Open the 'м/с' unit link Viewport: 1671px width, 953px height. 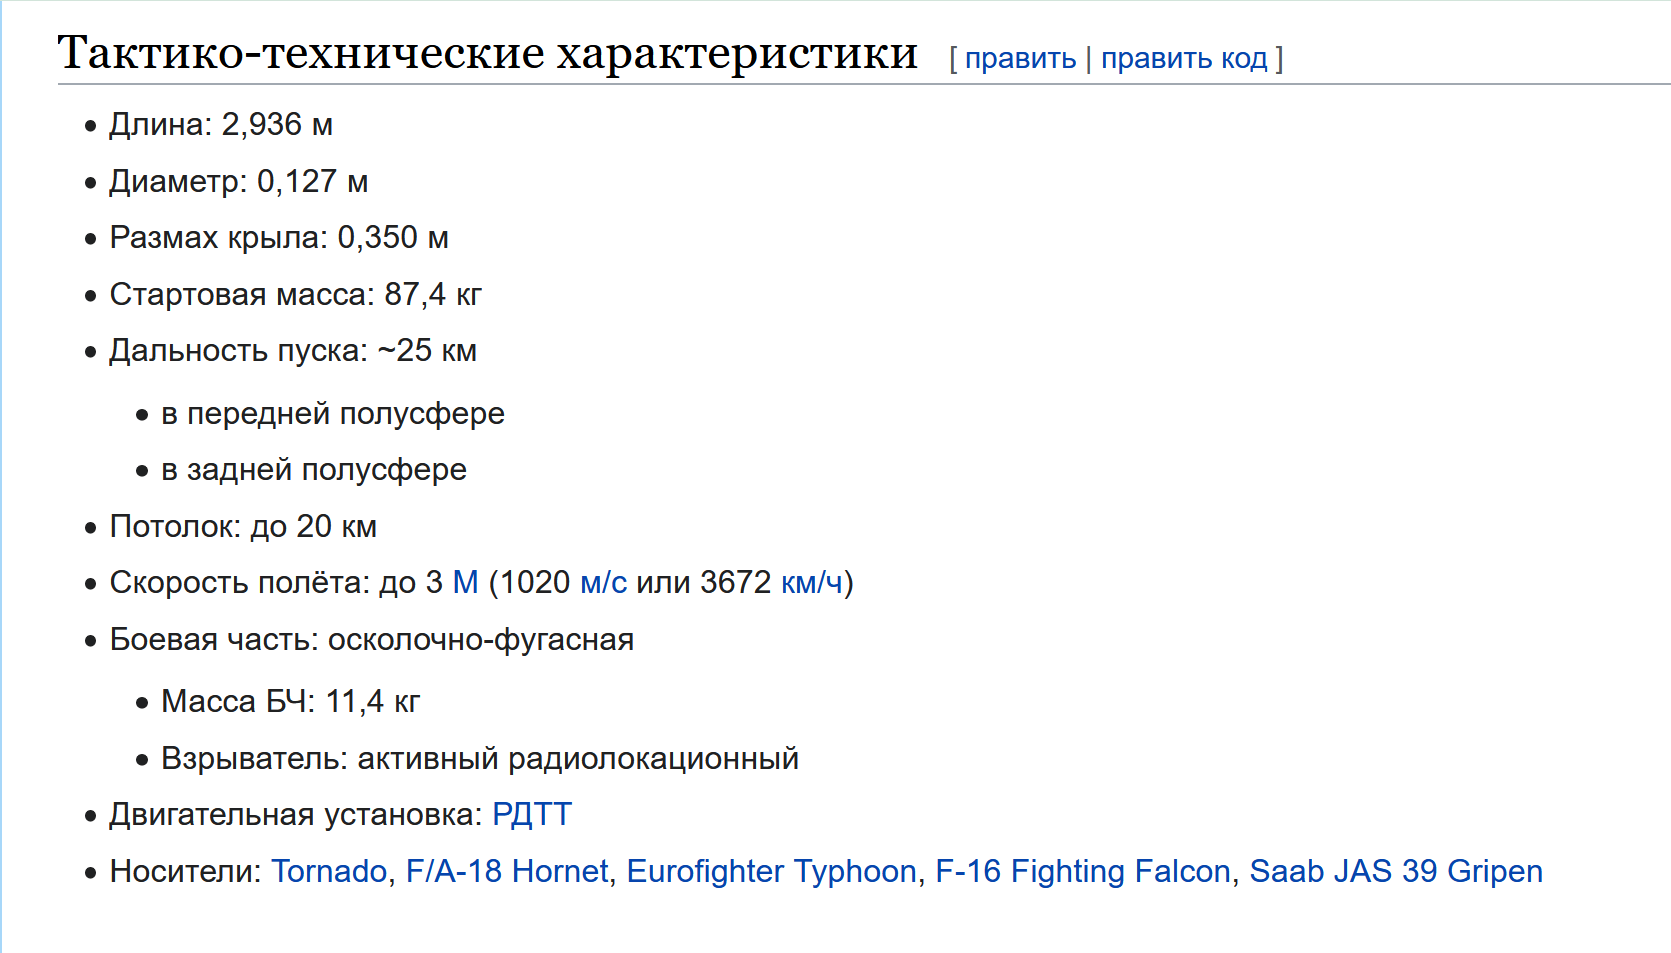[603, 582]
